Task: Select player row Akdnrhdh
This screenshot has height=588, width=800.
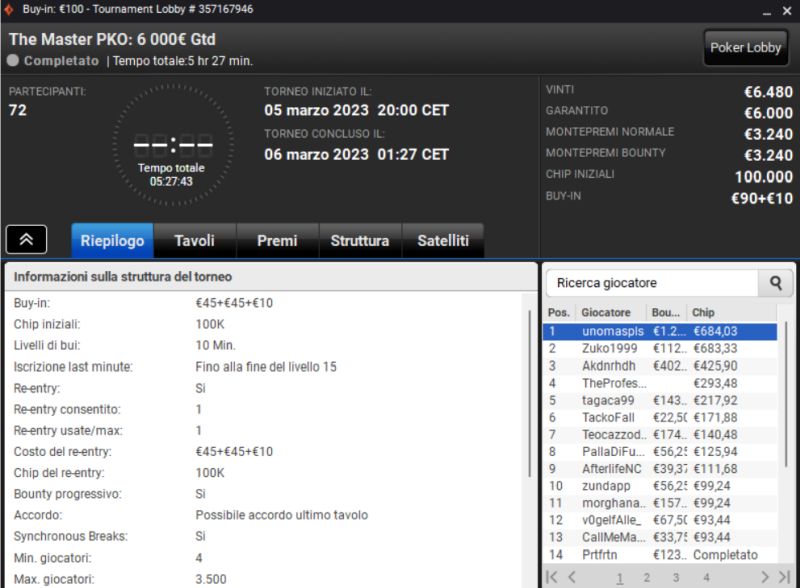Action: 660,366
